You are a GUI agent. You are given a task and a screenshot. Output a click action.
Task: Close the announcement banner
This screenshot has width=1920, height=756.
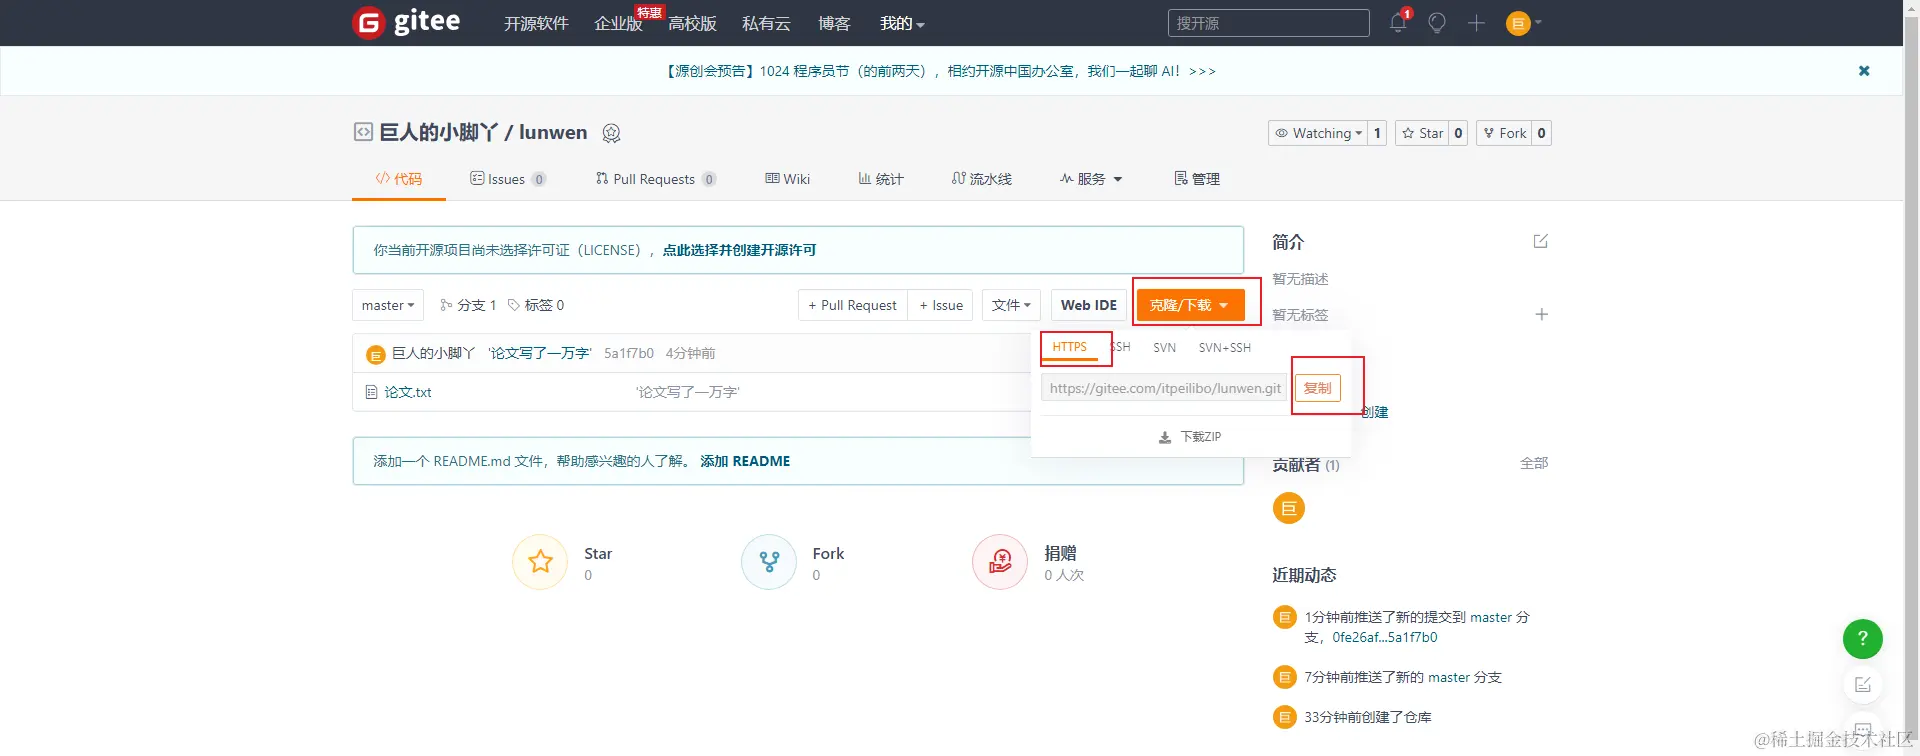pyautogui.click(x=1864, y=71)
